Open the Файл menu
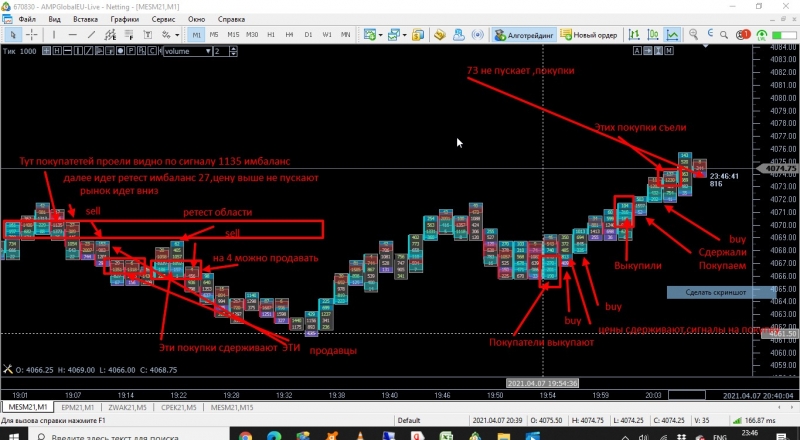Image resolution: width=800 pixels, height=440 pixels. 27,19
